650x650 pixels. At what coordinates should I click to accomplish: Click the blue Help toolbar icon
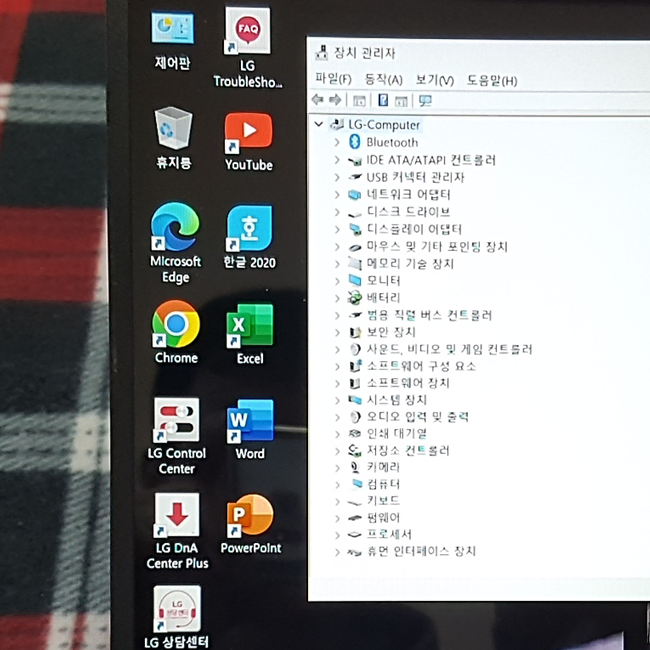coord(383,100)
